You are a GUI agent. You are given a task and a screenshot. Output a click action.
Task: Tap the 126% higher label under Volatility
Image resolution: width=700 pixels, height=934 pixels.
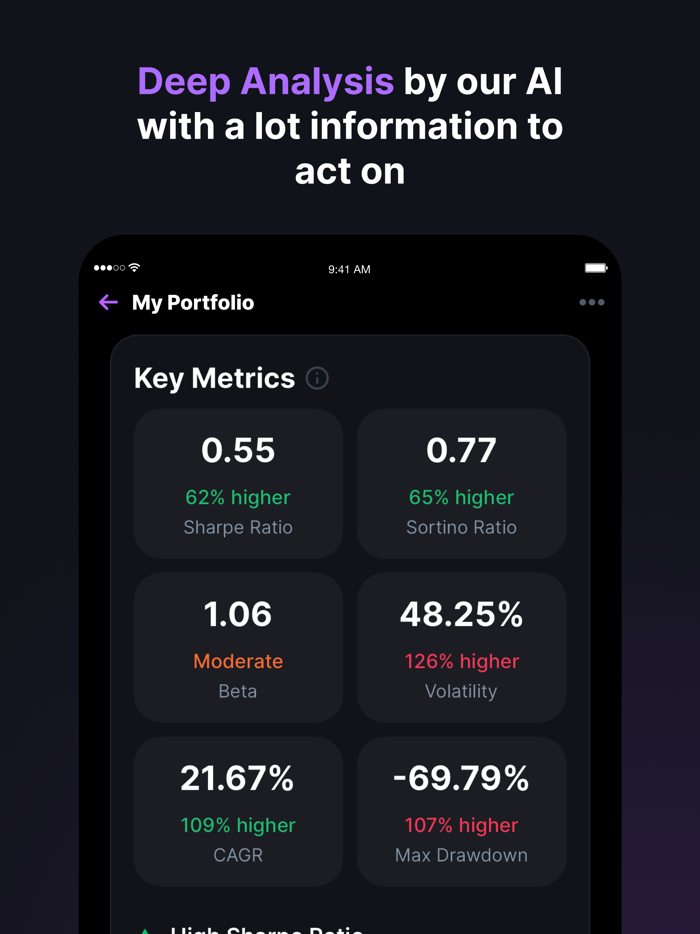[461, 661]
